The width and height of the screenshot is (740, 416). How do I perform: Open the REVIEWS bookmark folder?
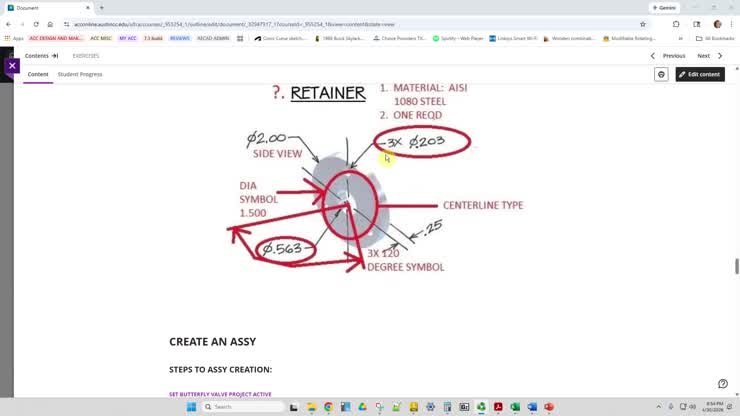(179, 38)
